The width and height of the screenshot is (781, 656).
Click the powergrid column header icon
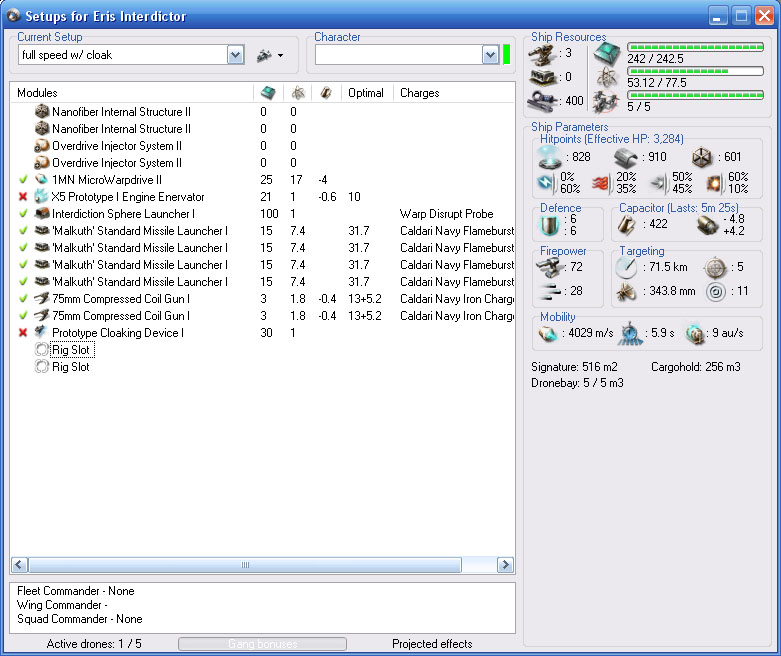point(298,93)
